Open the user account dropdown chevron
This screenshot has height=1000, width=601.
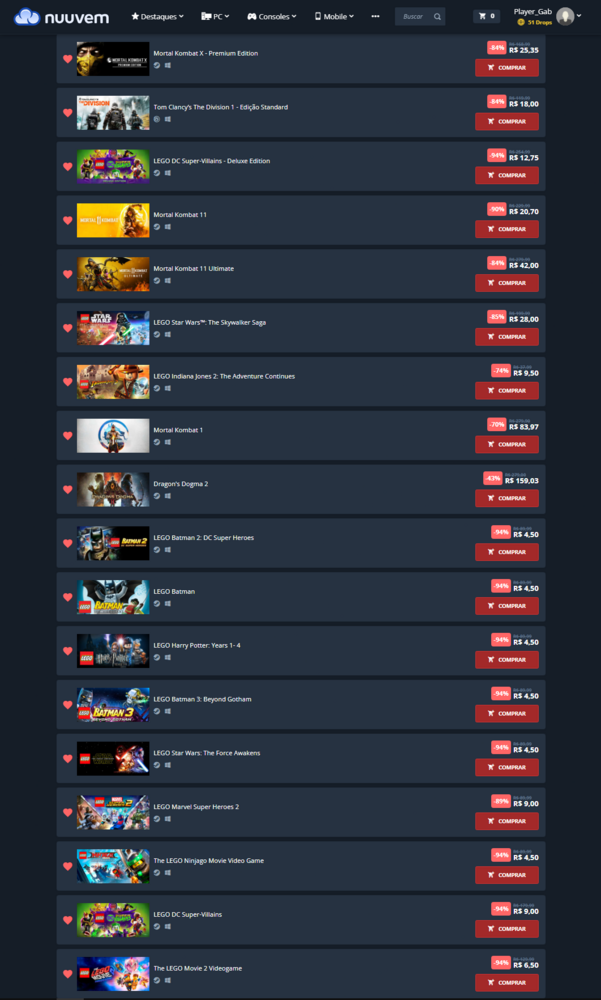(579, 16)
